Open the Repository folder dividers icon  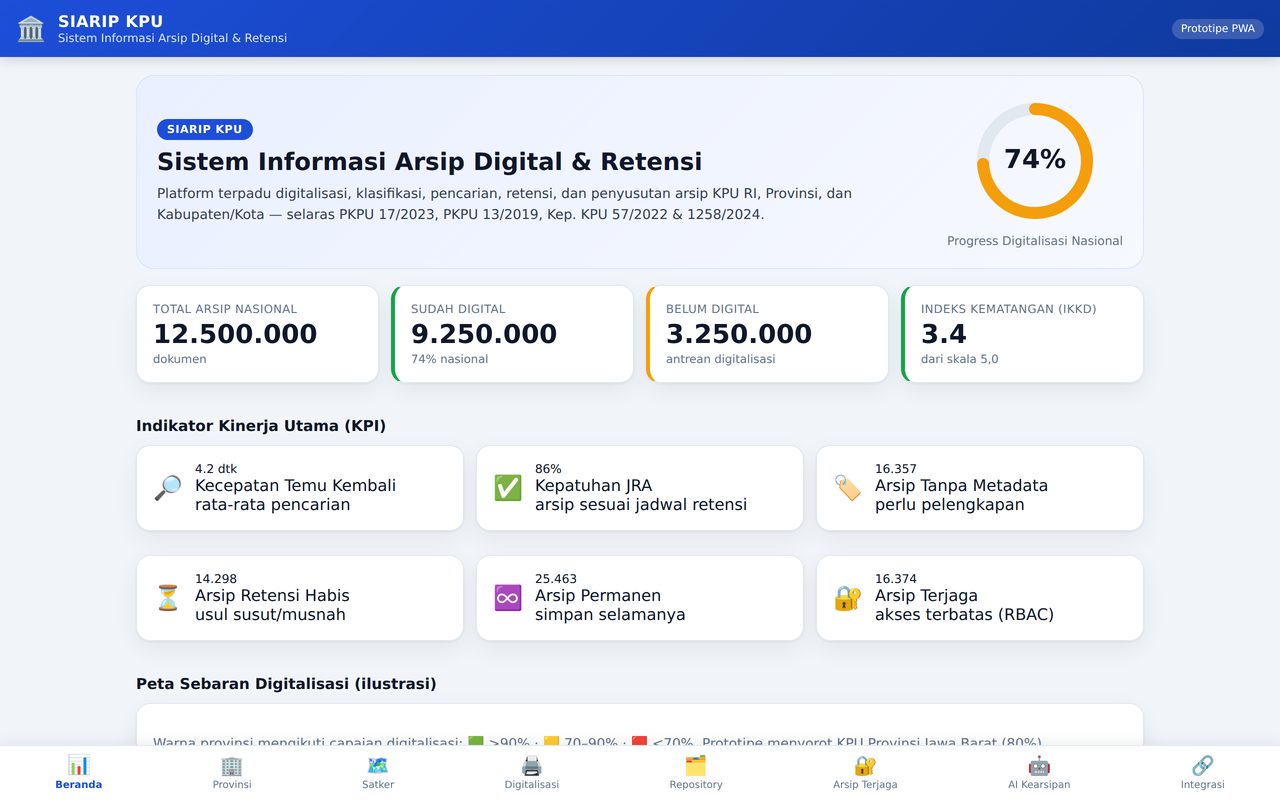point(696,765)
